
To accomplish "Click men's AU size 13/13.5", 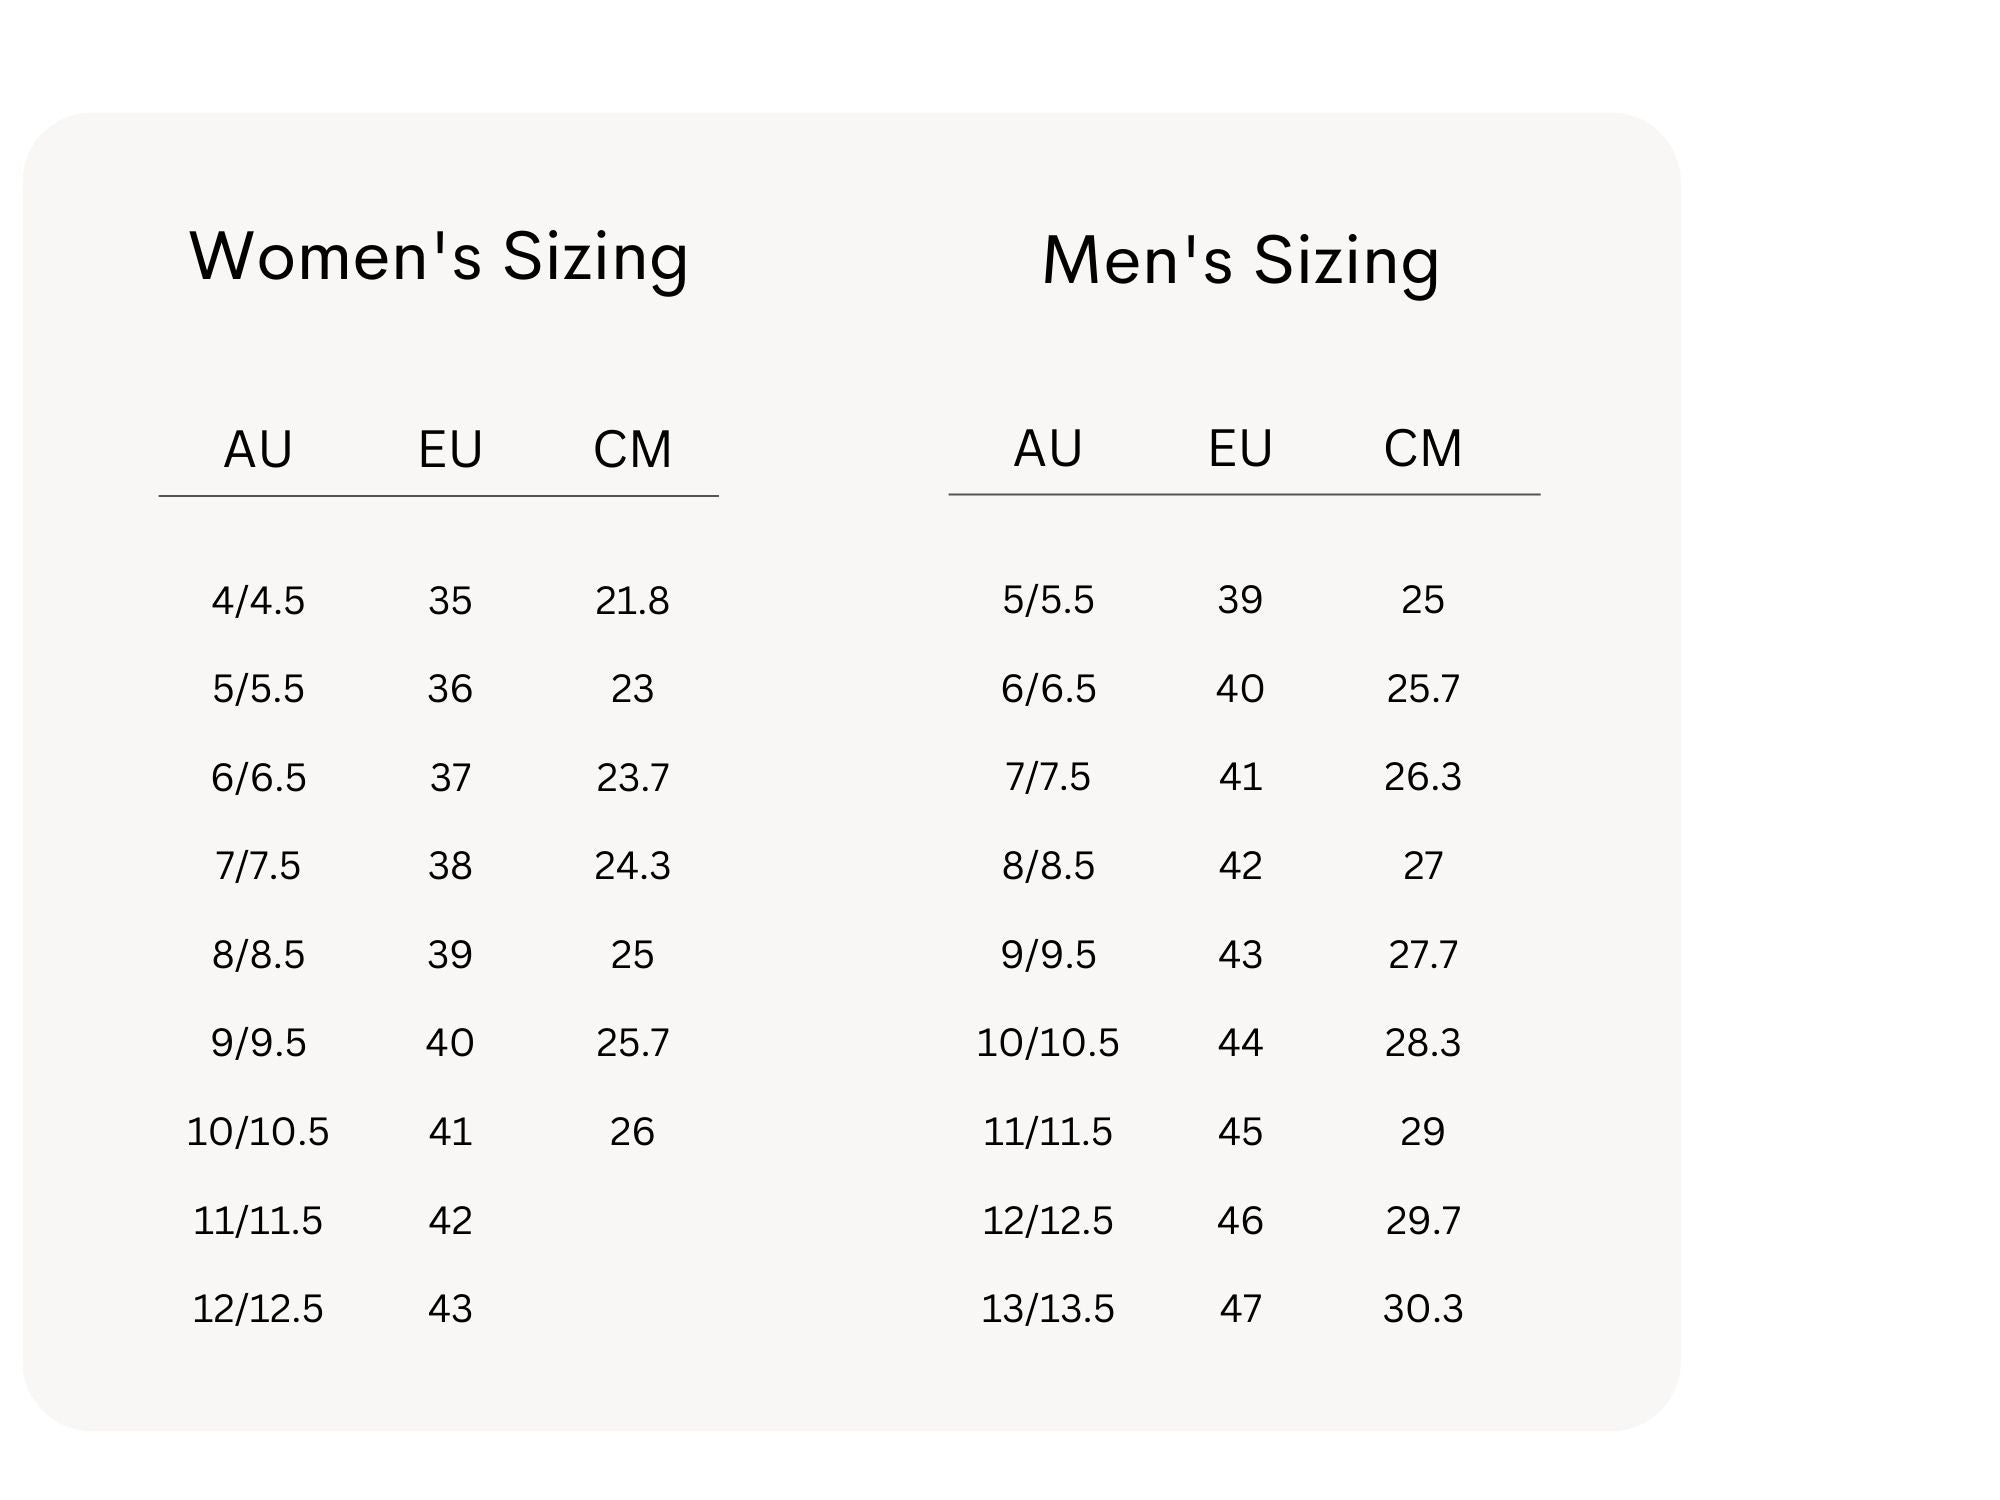I will click(1048, 1309).
